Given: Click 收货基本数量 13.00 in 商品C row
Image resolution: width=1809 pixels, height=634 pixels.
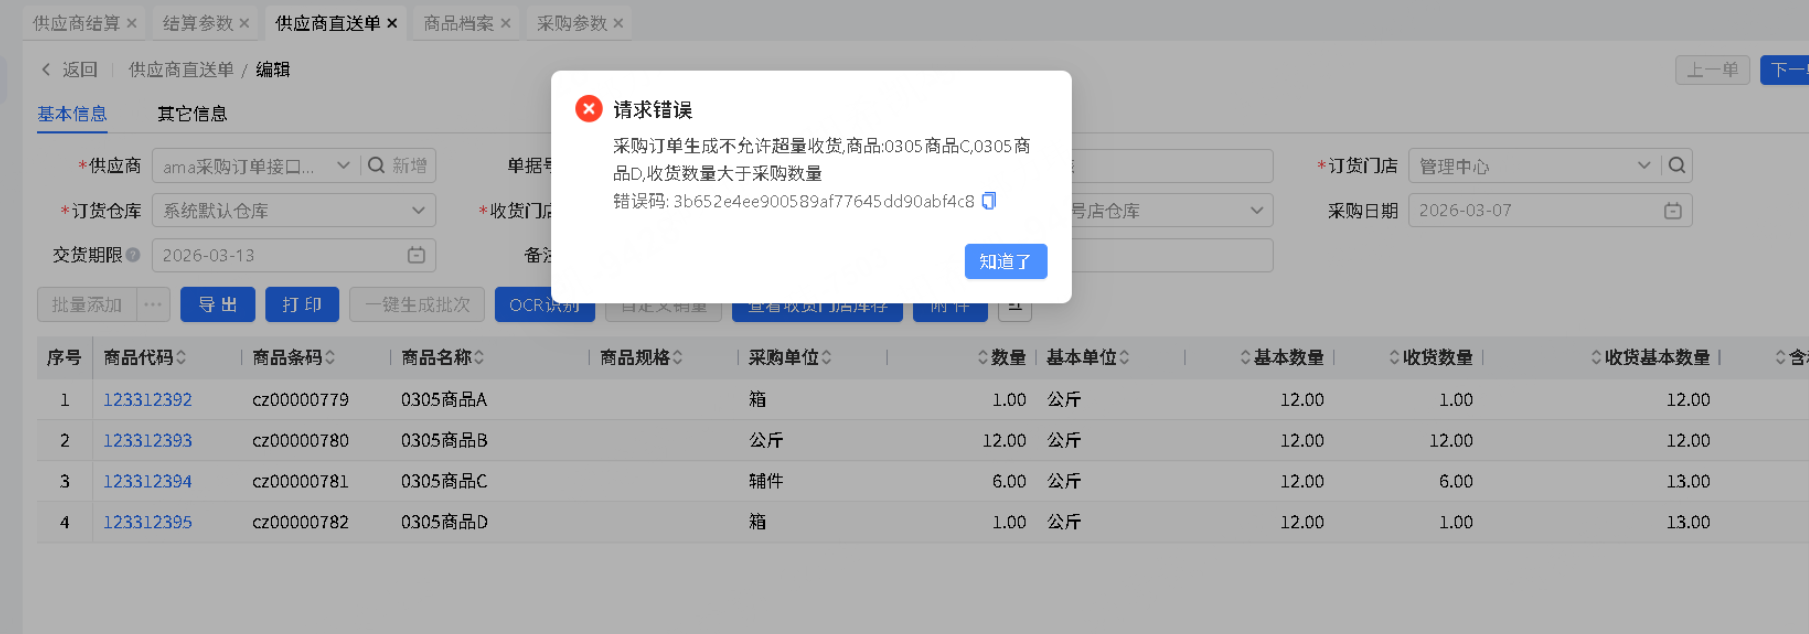Looking at the screenshot, I should (x=1688, y=481).
